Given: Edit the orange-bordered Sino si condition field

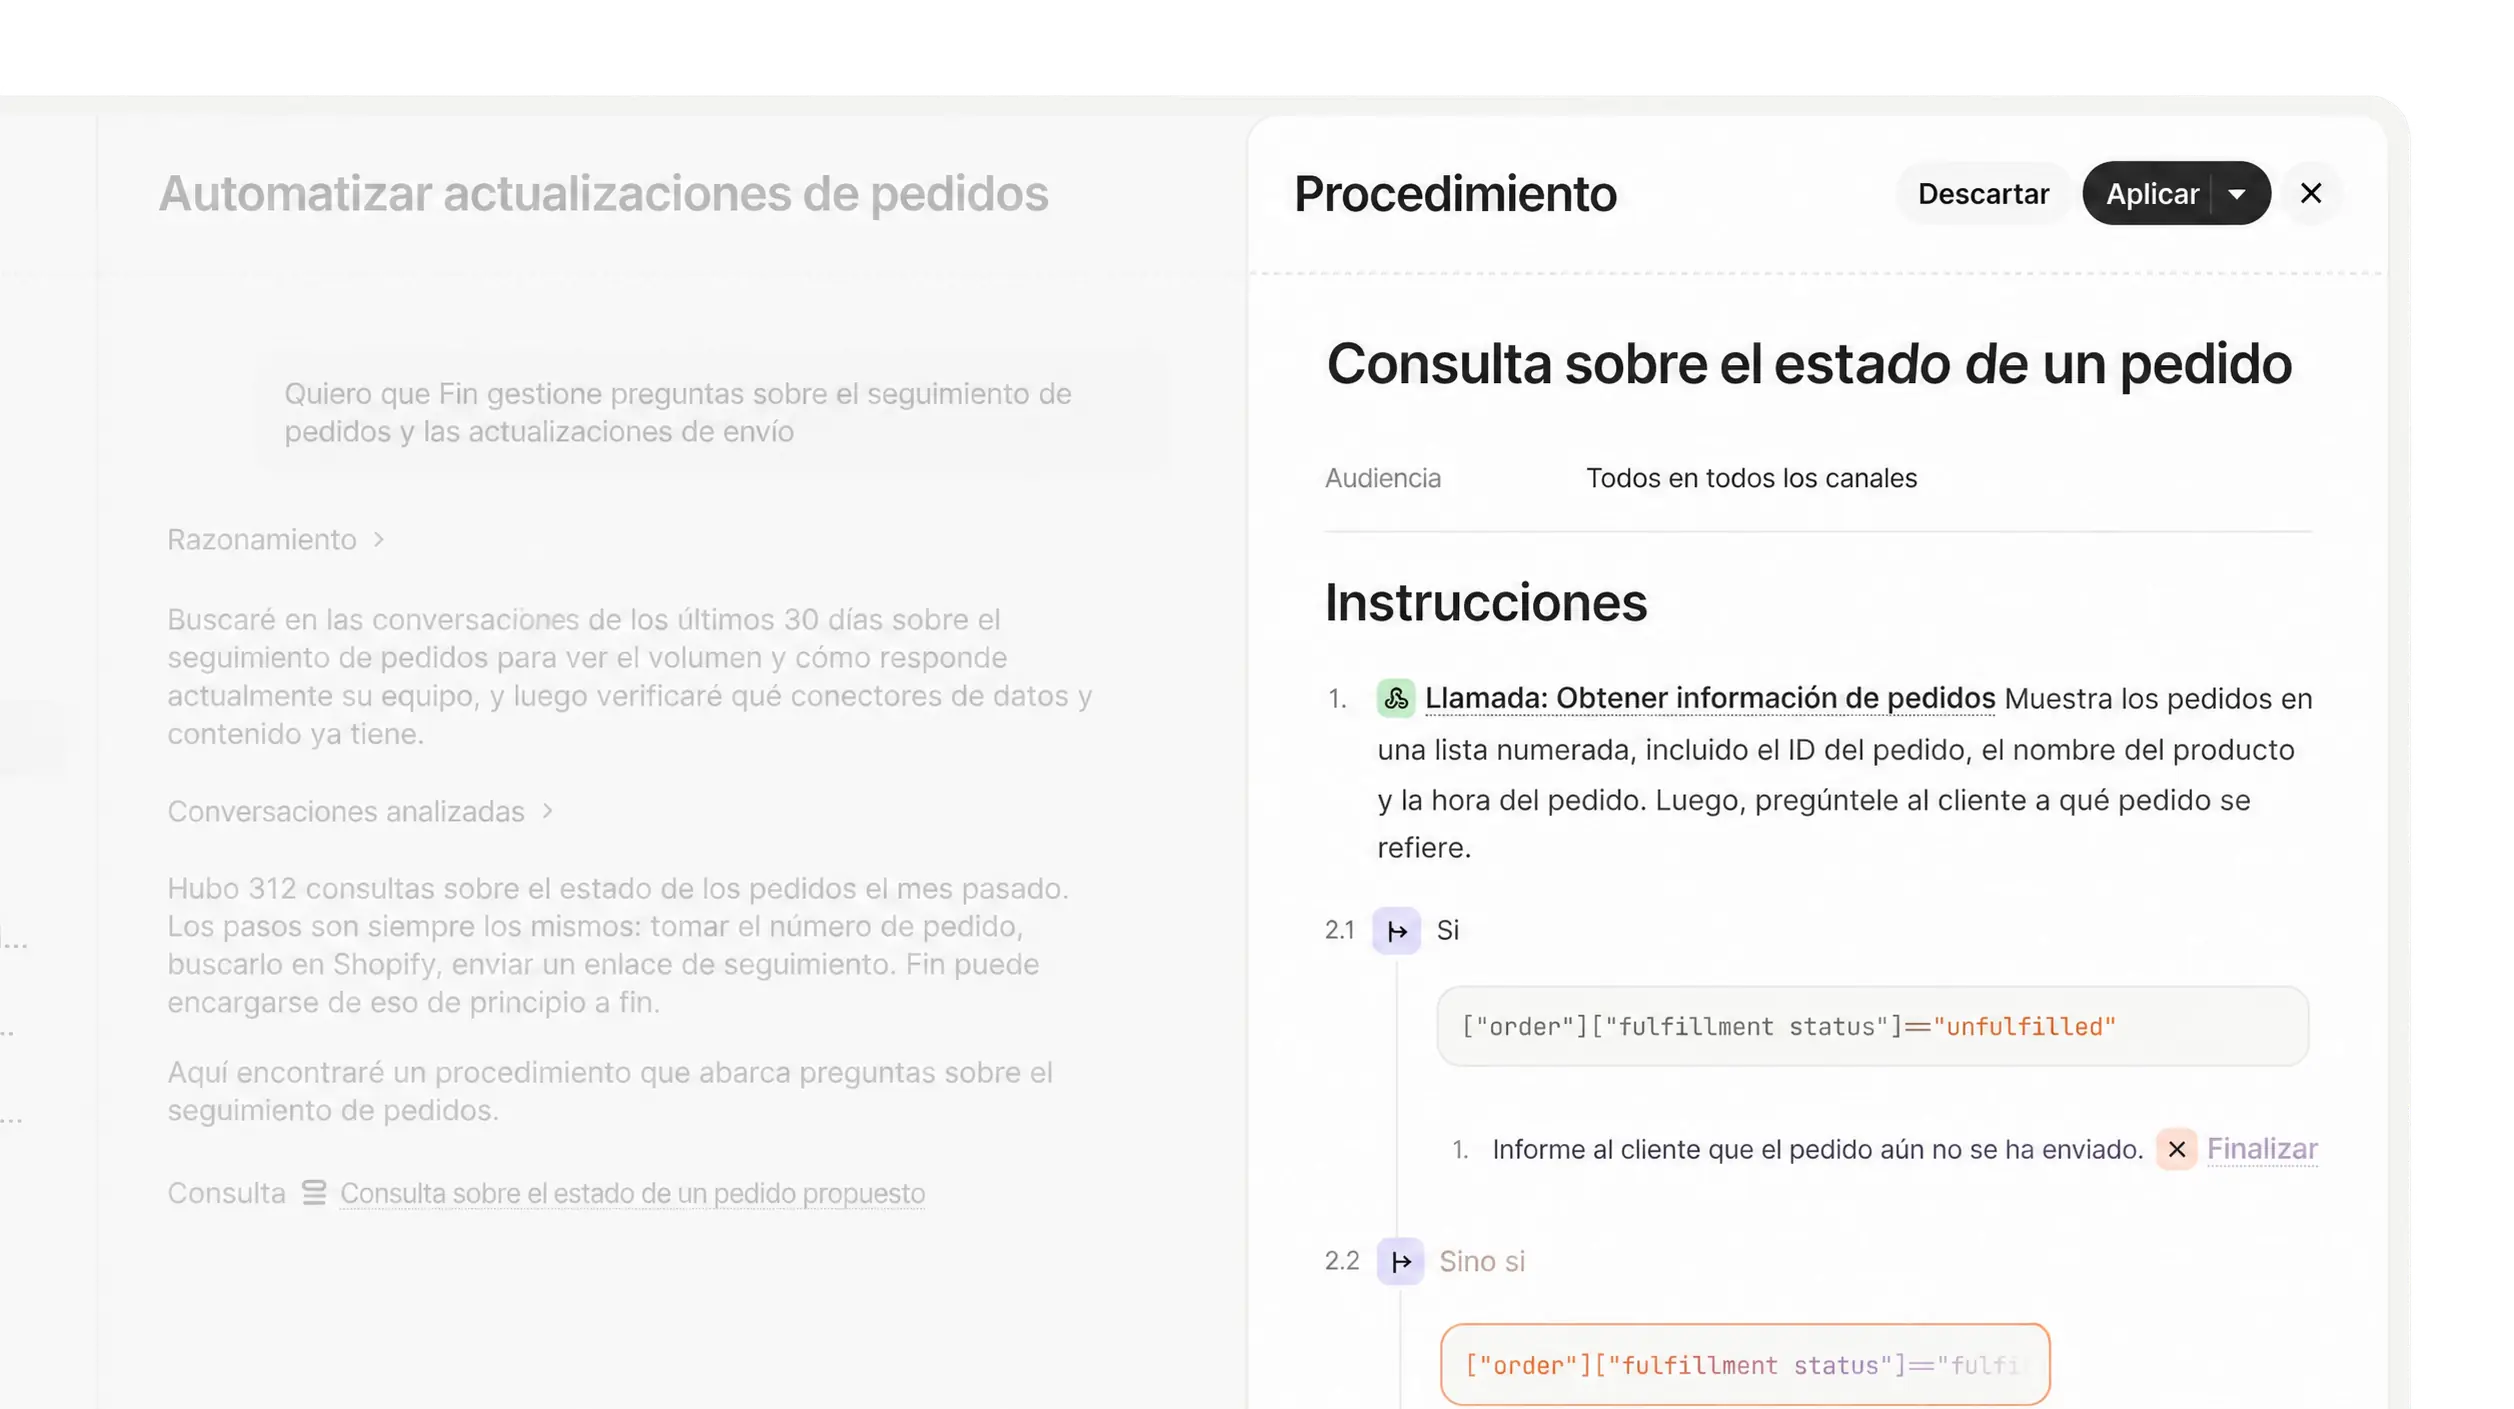Looking at the screenshot, I should [x=1745, y=1365].
